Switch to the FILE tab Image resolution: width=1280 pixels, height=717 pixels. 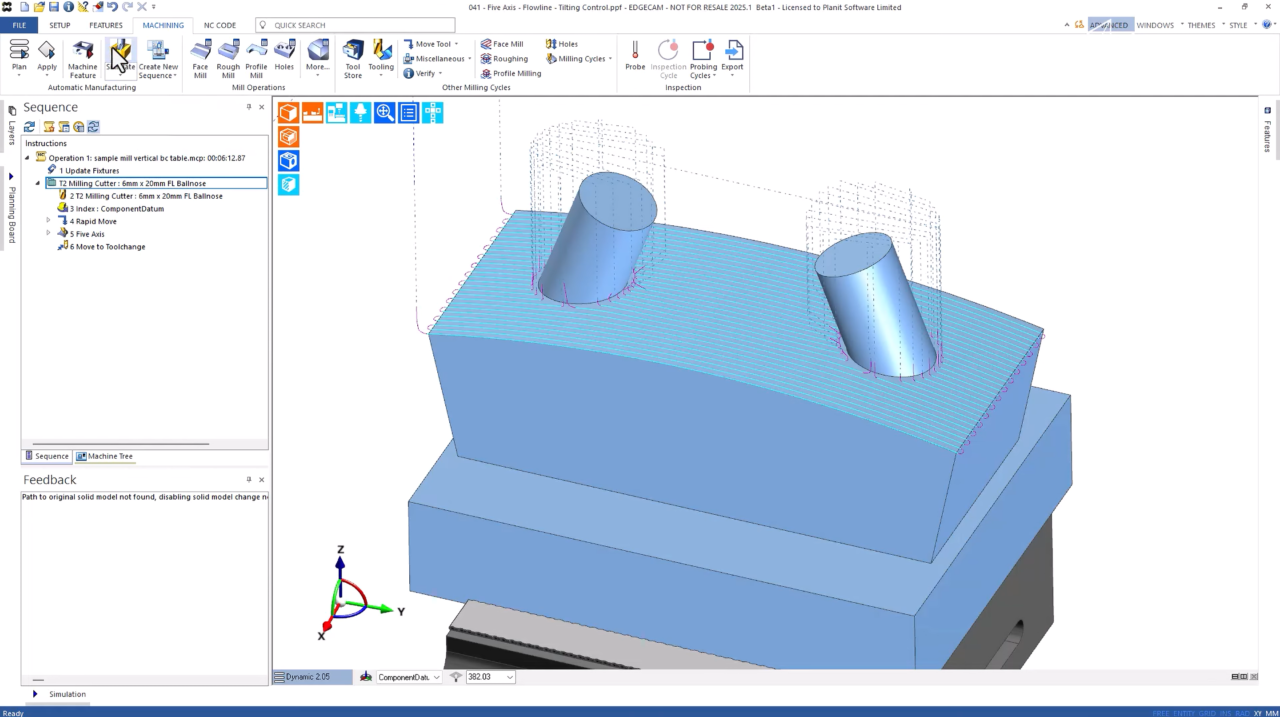(19, 25)
